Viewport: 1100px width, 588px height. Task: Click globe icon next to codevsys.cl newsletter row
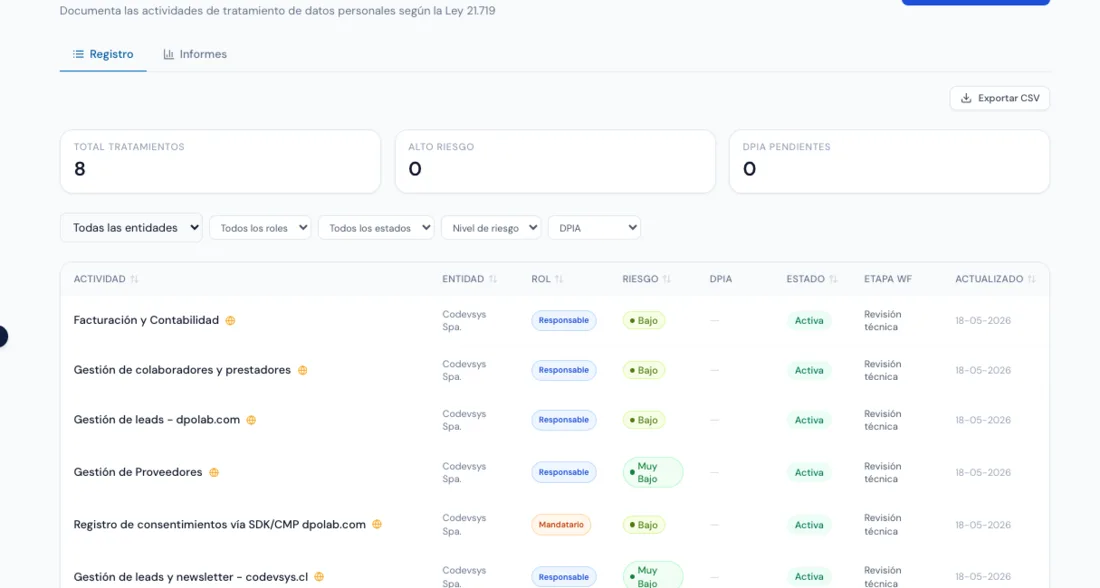[x=319, y=577]
